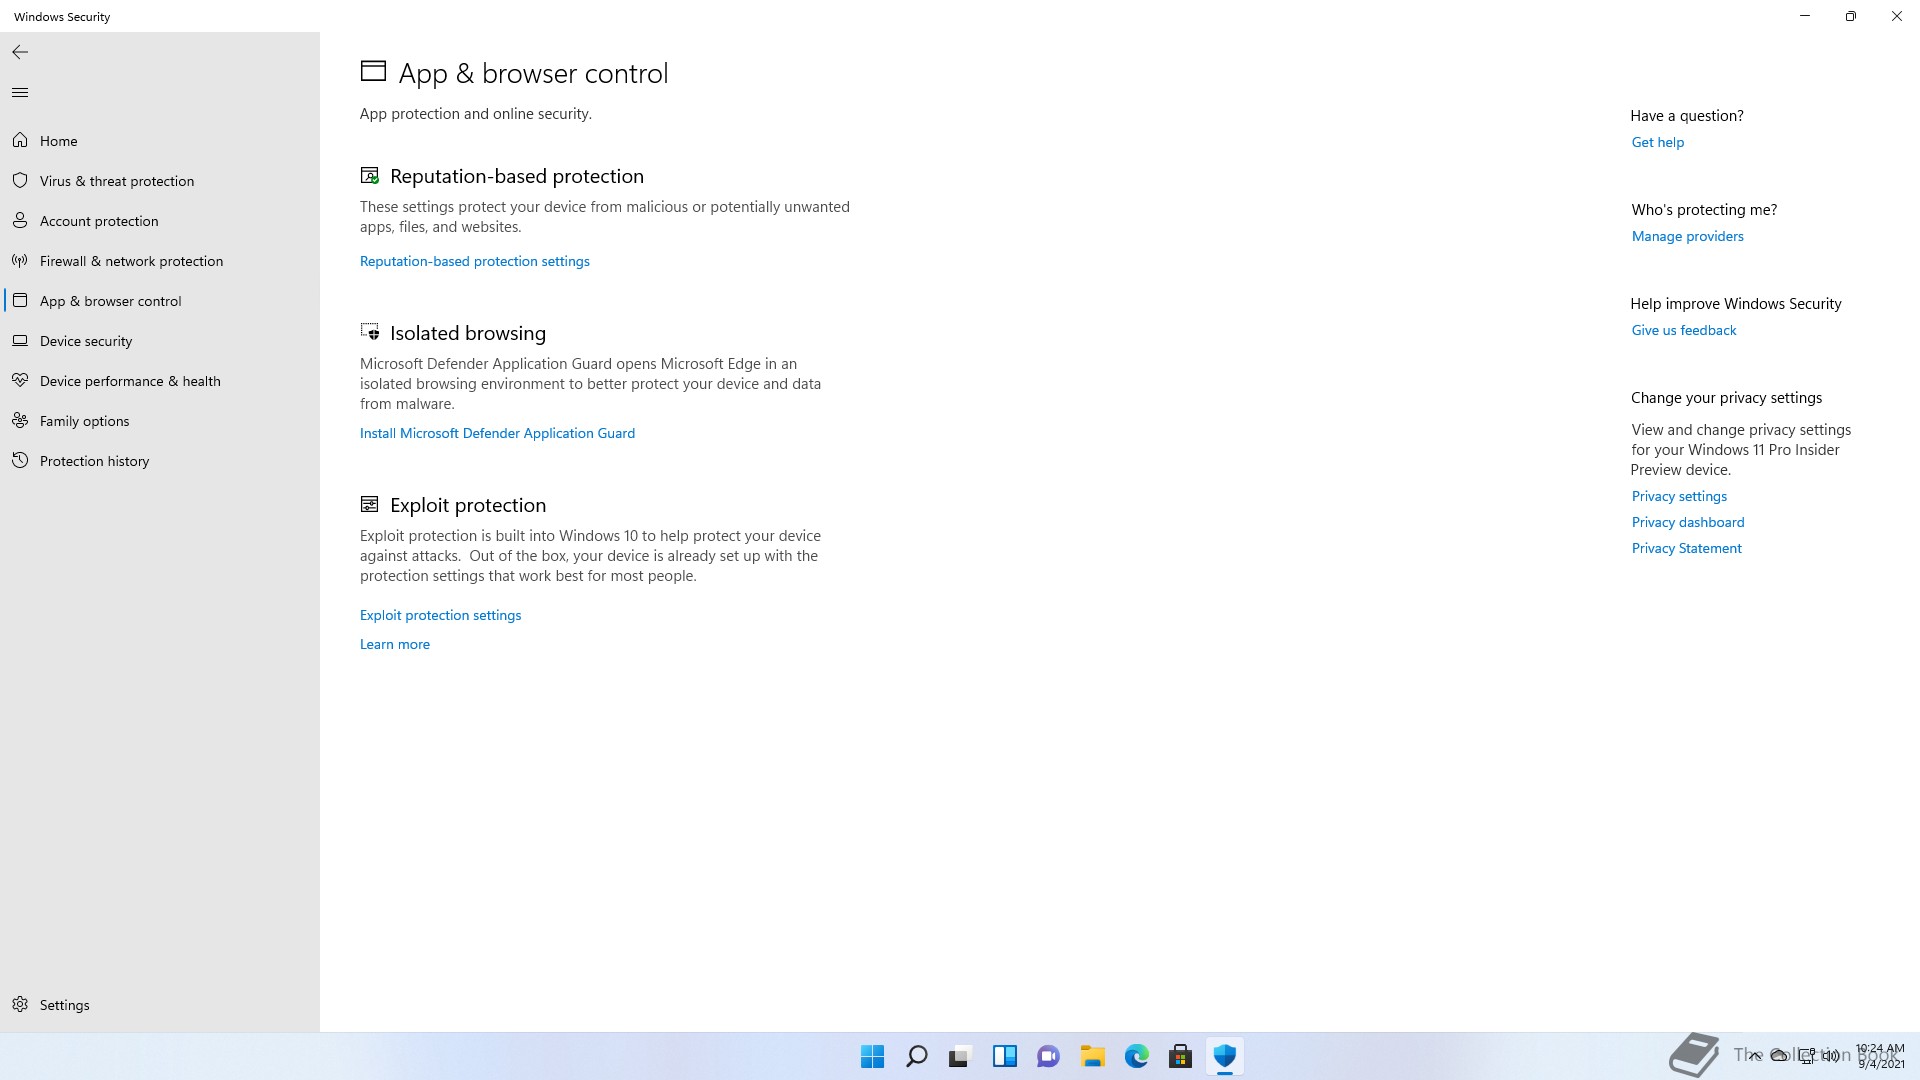Click the Protection history clock icon
1920x1080 pixels.
pyautogui.click(x=20, y=460)
